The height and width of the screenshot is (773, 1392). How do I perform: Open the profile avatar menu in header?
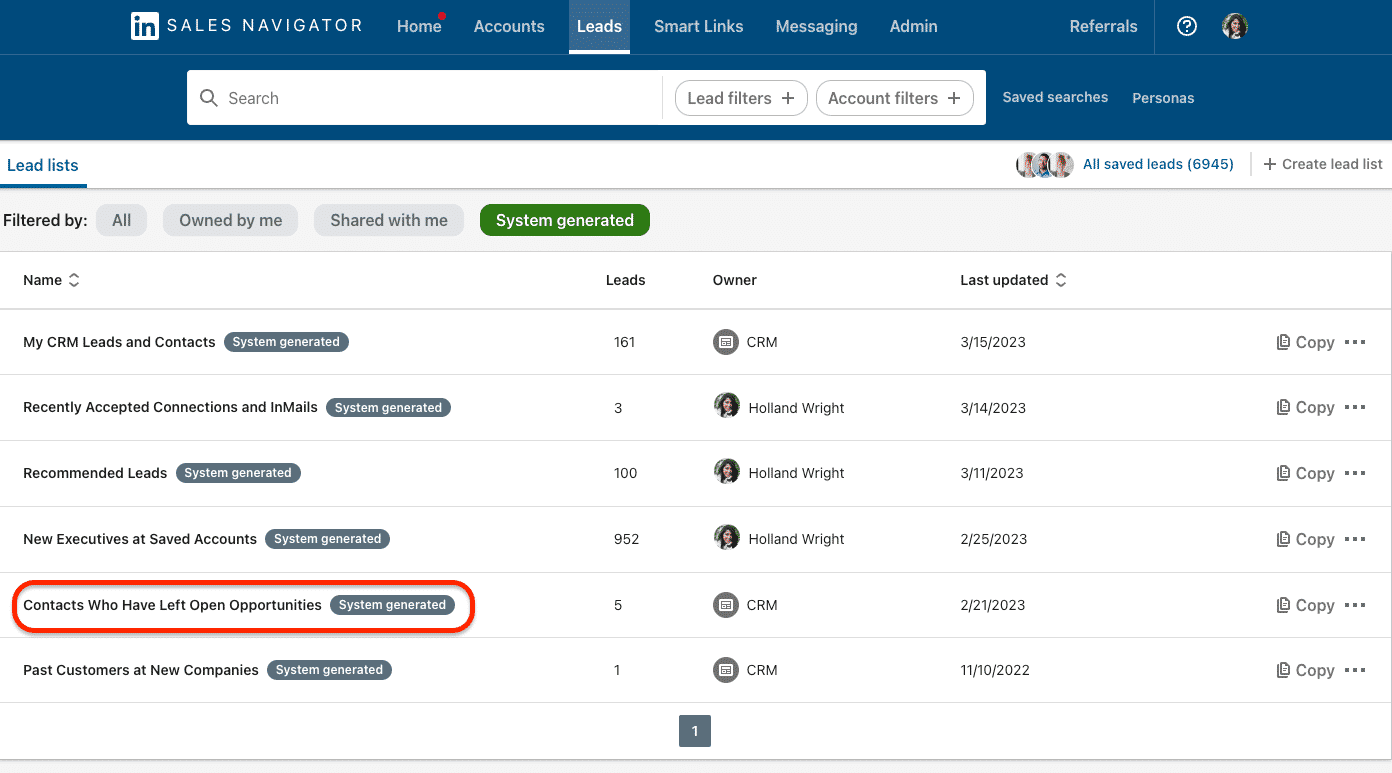pos(1235,27)
